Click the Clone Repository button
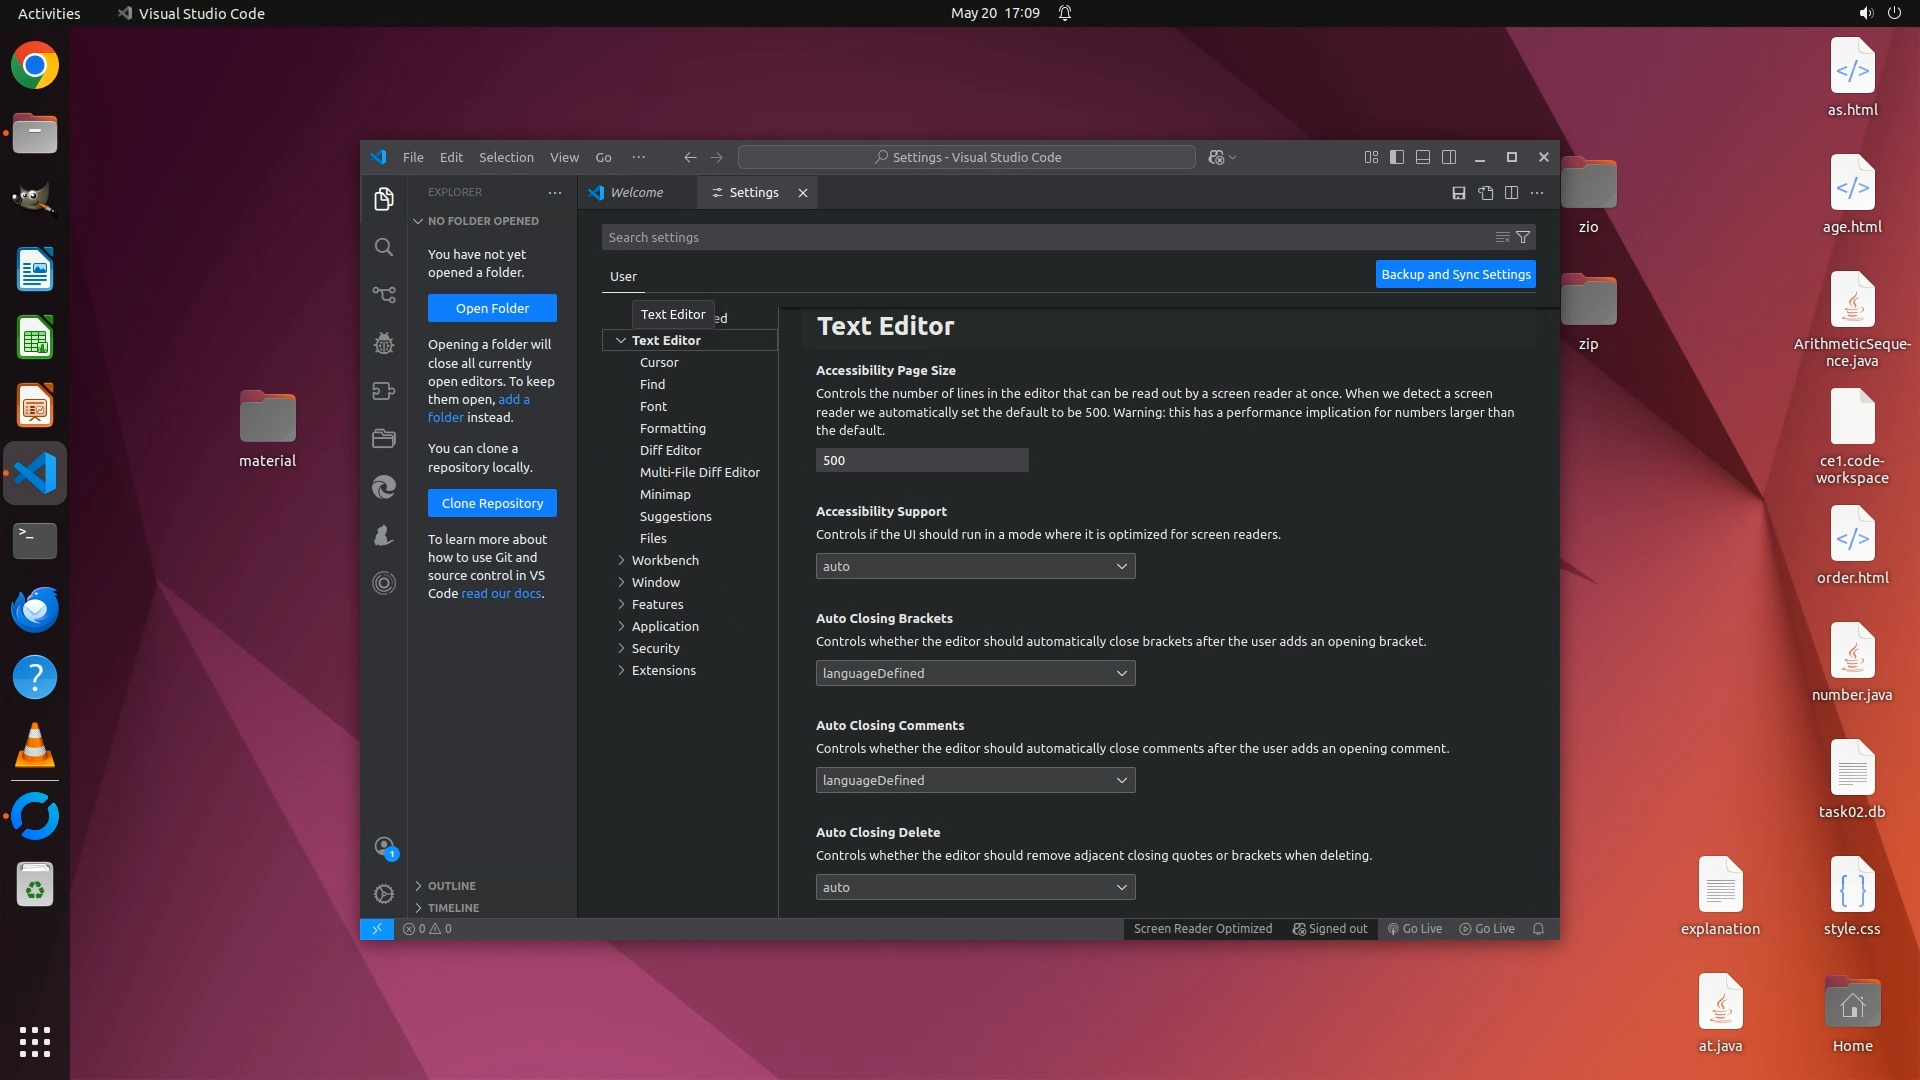 pos(492,503)
